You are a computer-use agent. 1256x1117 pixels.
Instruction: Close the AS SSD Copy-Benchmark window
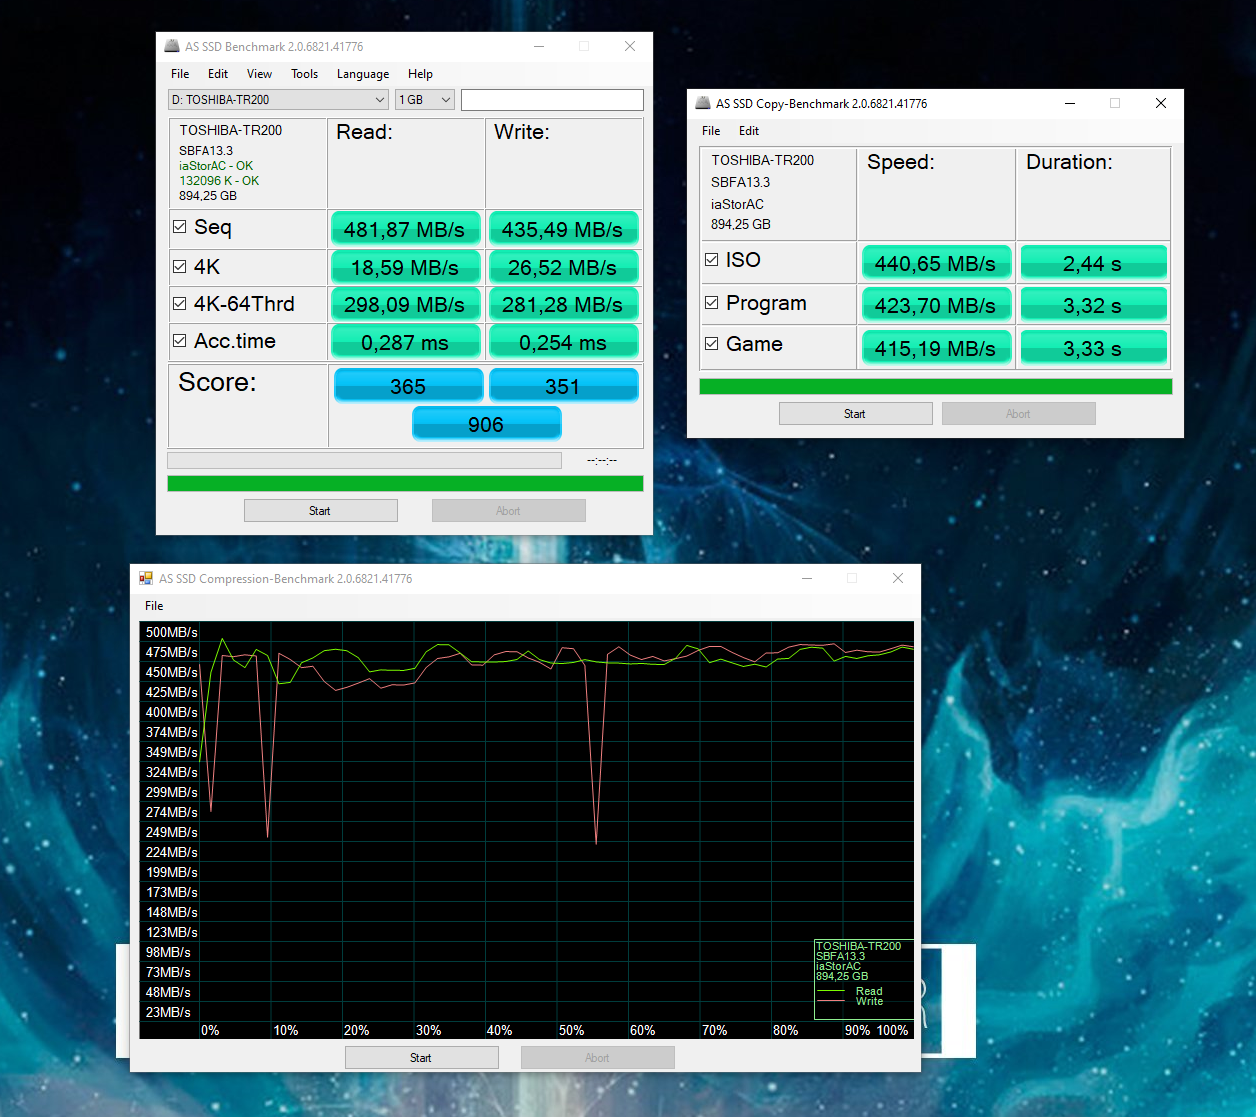point(1160,104)
